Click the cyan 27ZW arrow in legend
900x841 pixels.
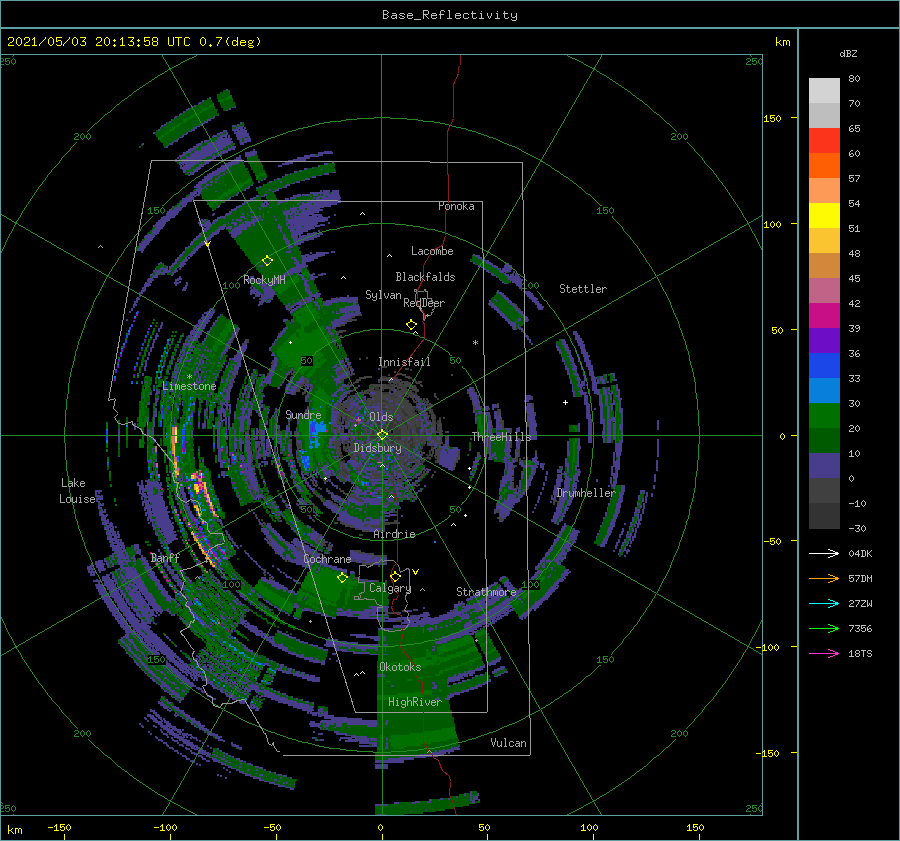click(x=824, y=603)
